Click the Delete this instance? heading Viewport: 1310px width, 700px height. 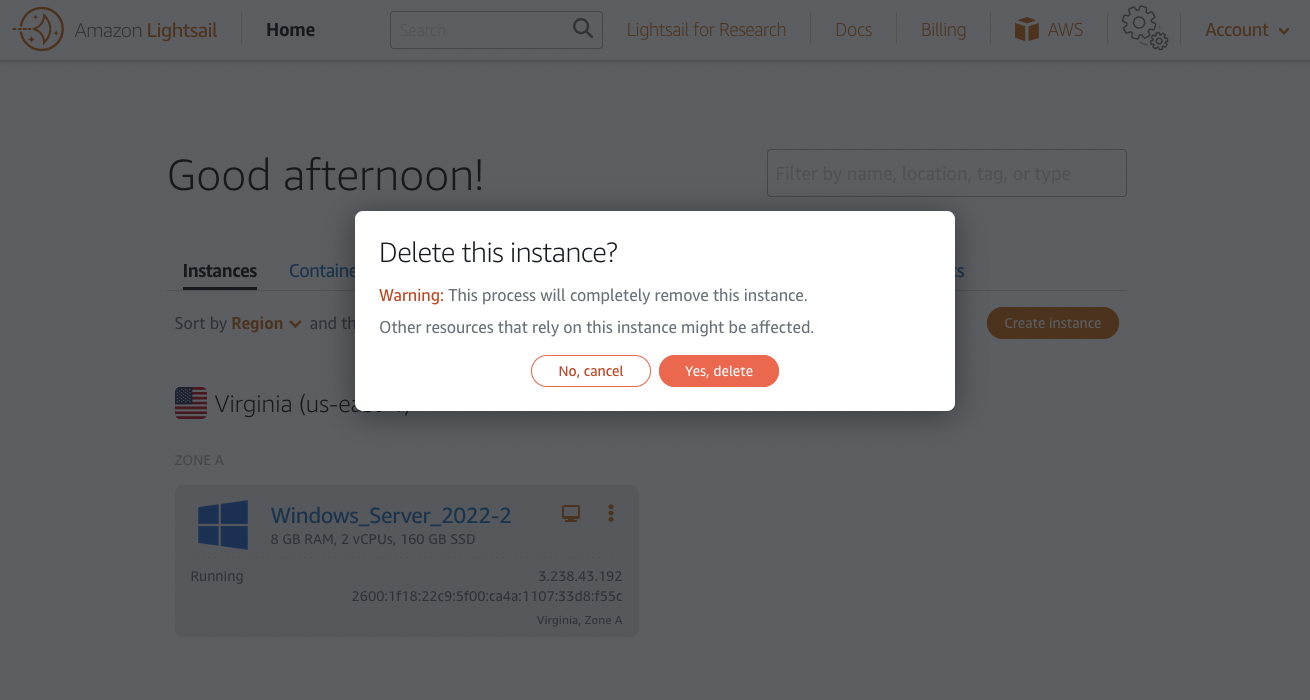tap(498, 252)
